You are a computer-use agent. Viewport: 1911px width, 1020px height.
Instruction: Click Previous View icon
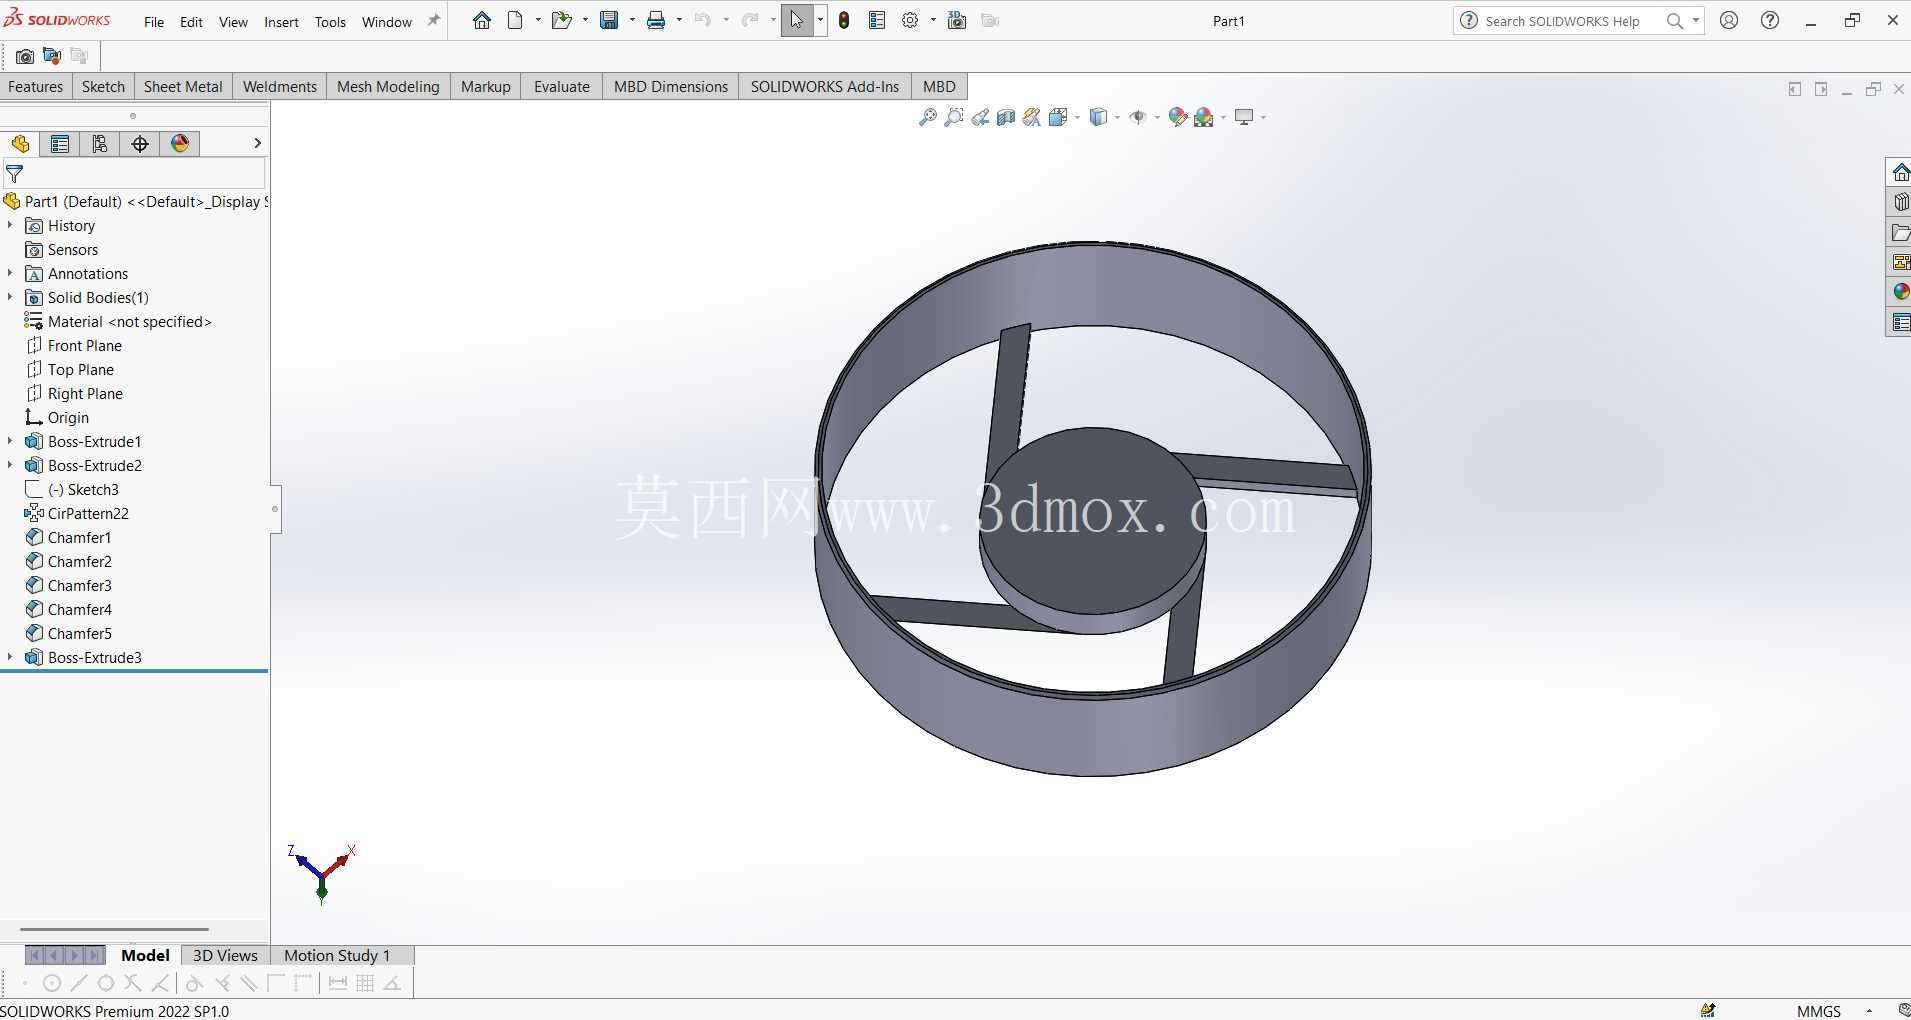click(x=980, y=117)
